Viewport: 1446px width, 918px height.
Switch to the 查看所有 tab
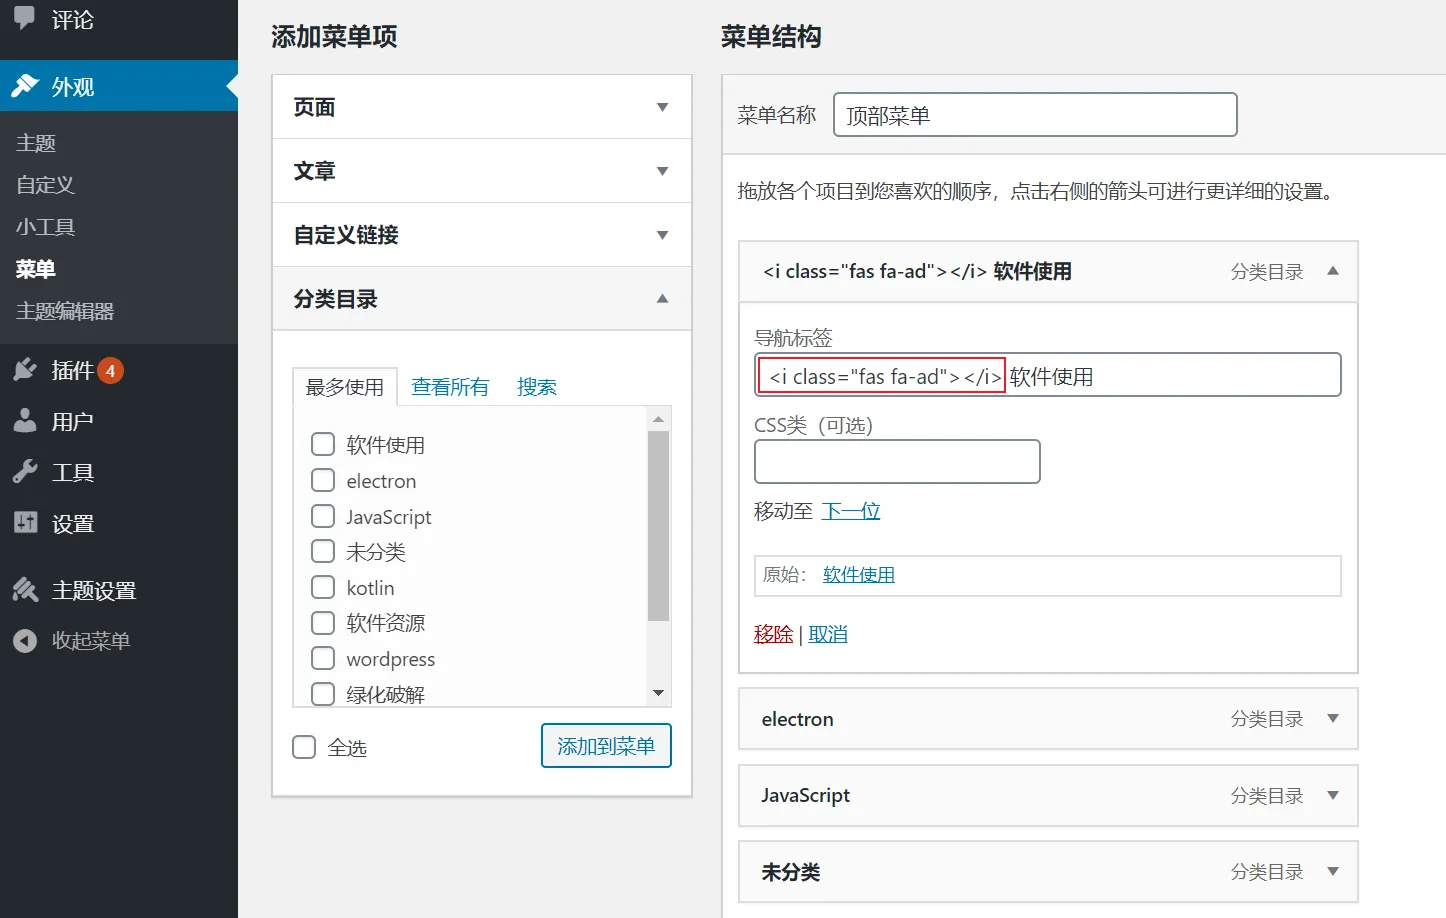point(450,387)
